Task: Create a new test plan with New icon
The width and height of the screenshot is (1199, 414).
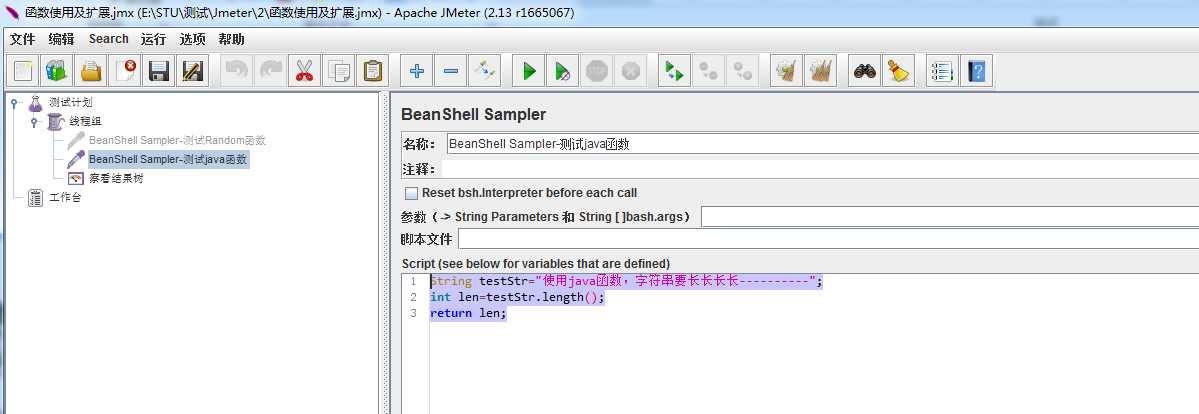Action: pyautogui.click(x=23, y=71)
